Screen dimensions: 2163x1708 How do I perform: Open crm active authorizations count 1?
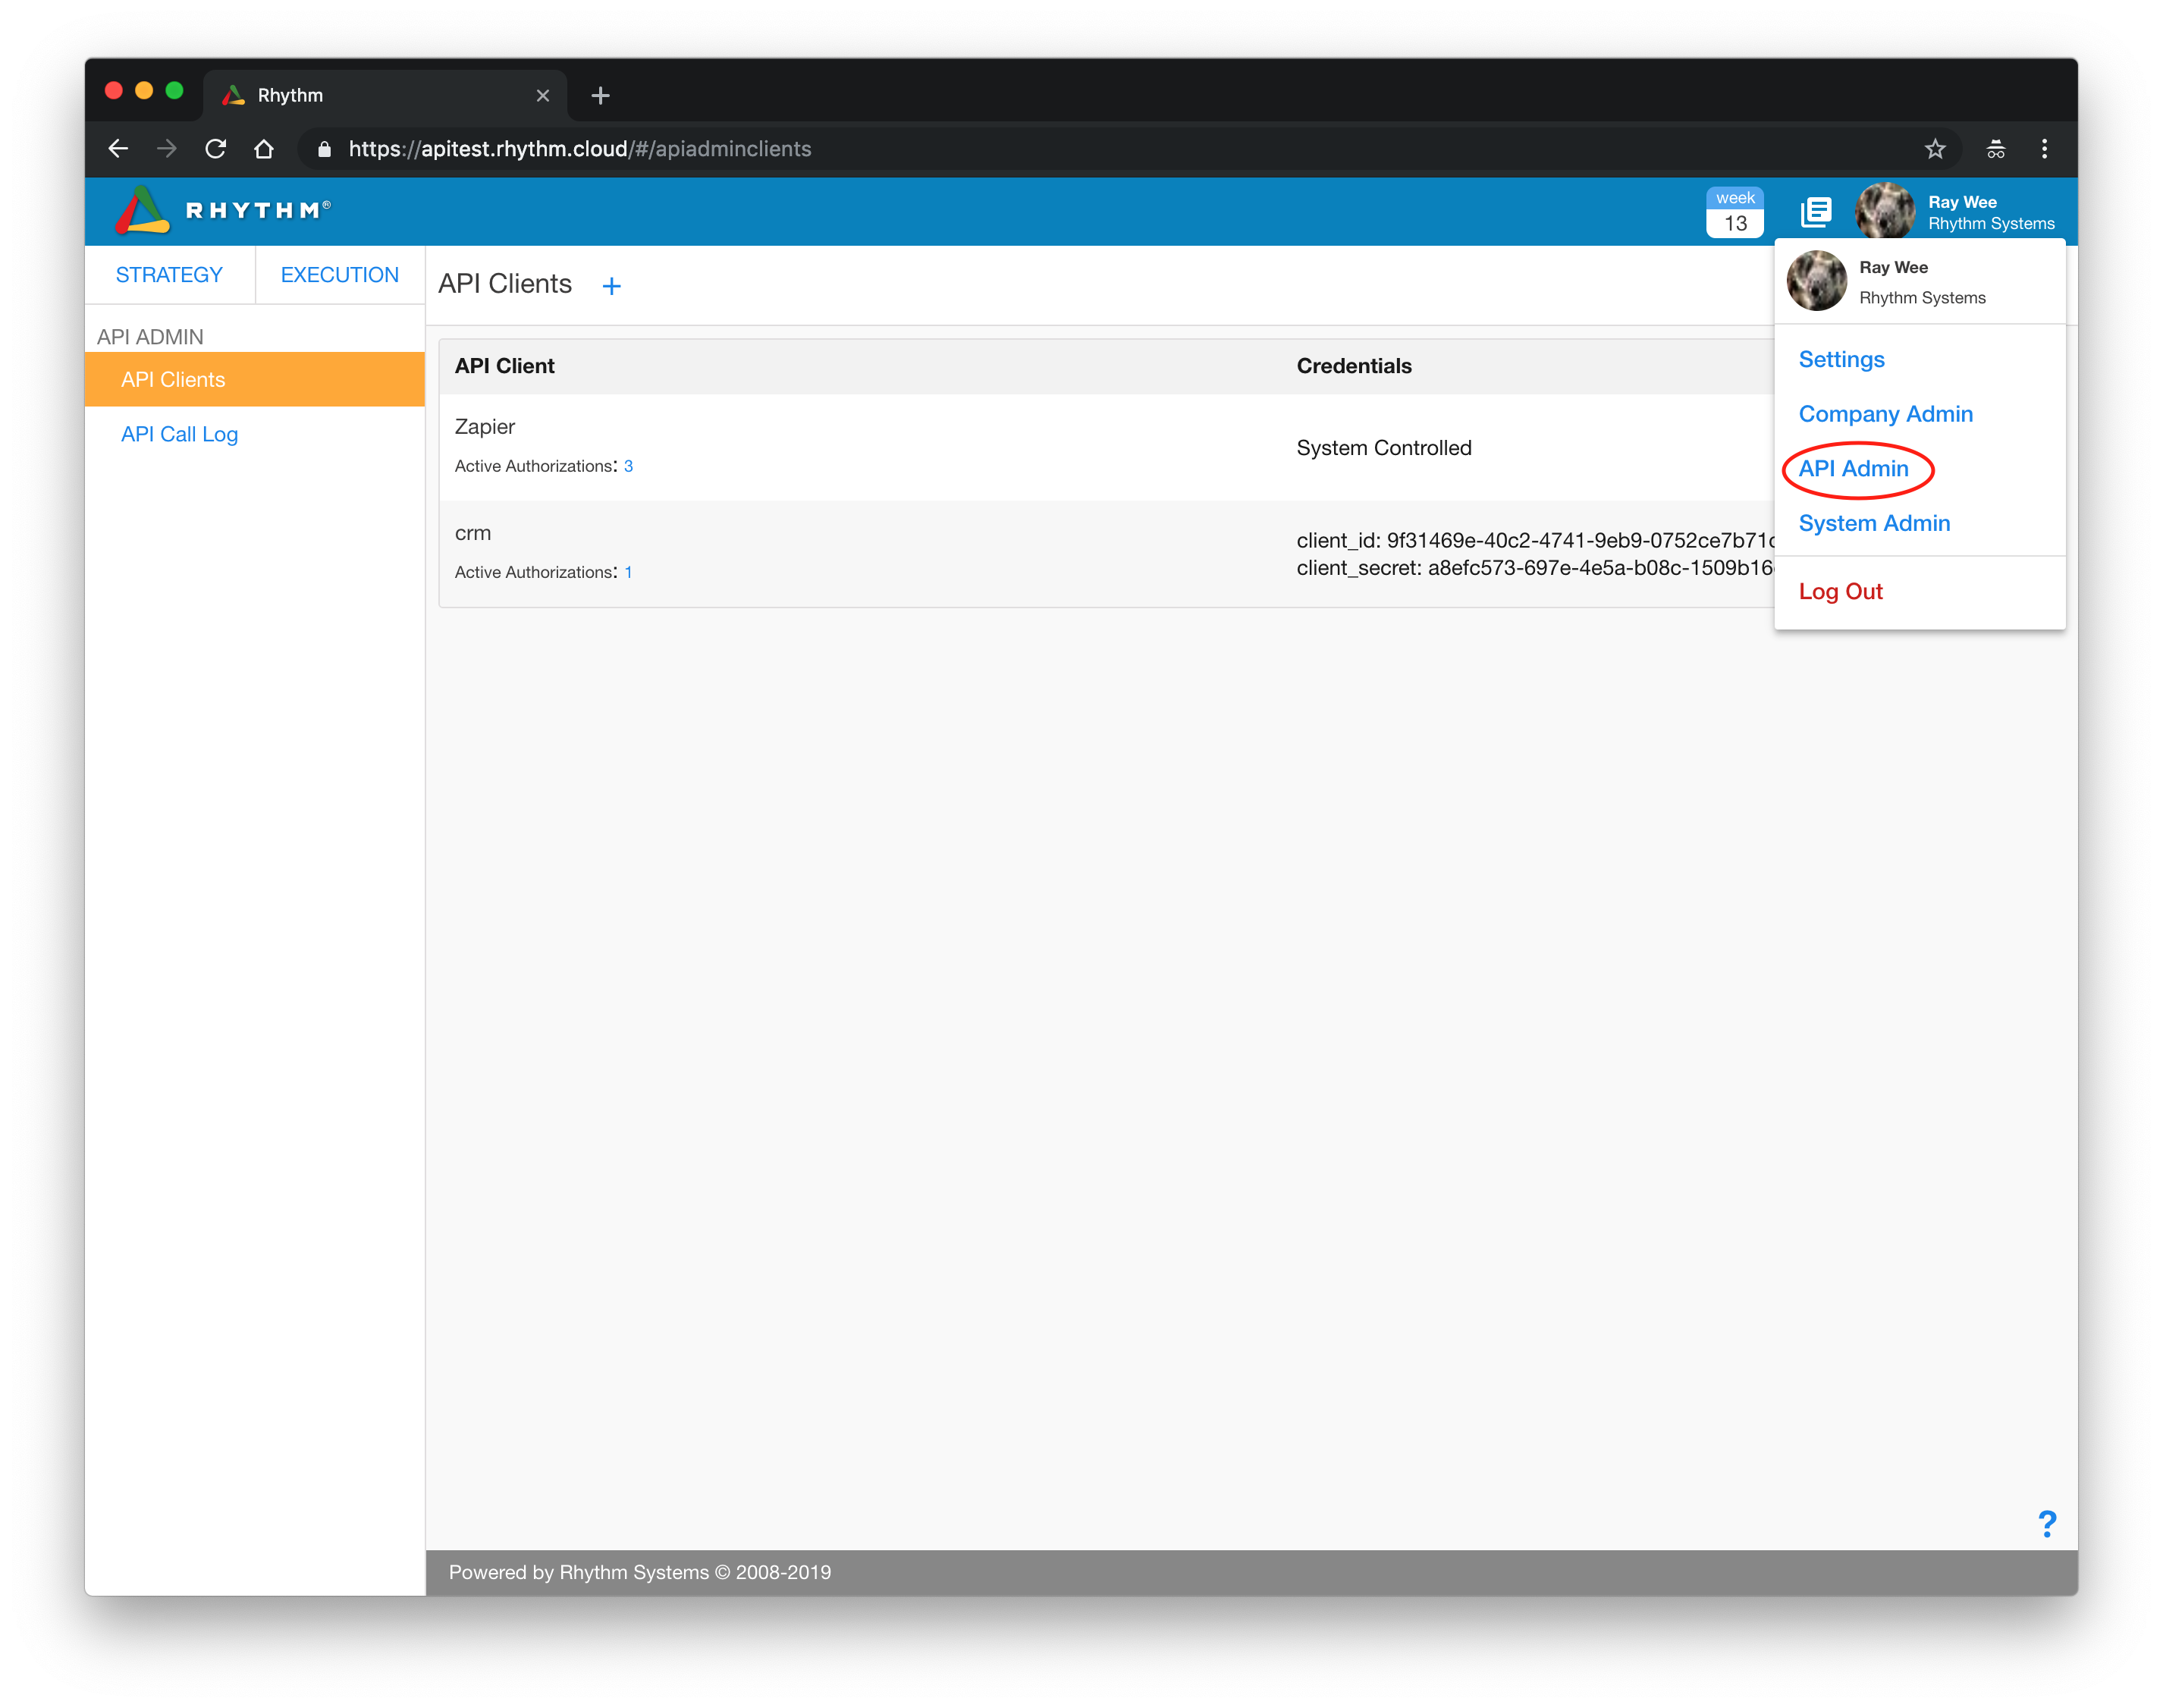click(x=628, y=572)
